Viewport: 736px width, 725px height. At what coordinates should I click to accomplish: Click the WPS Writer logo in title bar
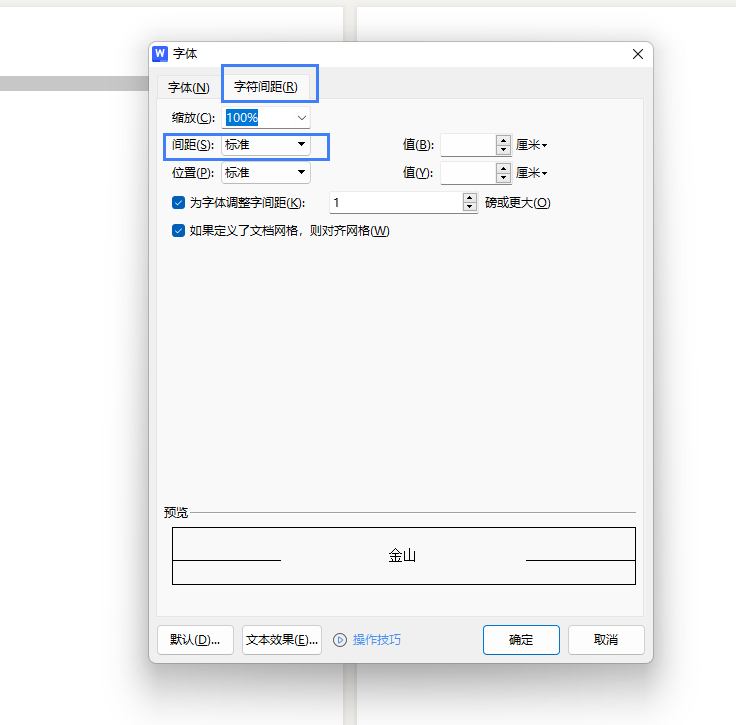click(x=160, y=53)
